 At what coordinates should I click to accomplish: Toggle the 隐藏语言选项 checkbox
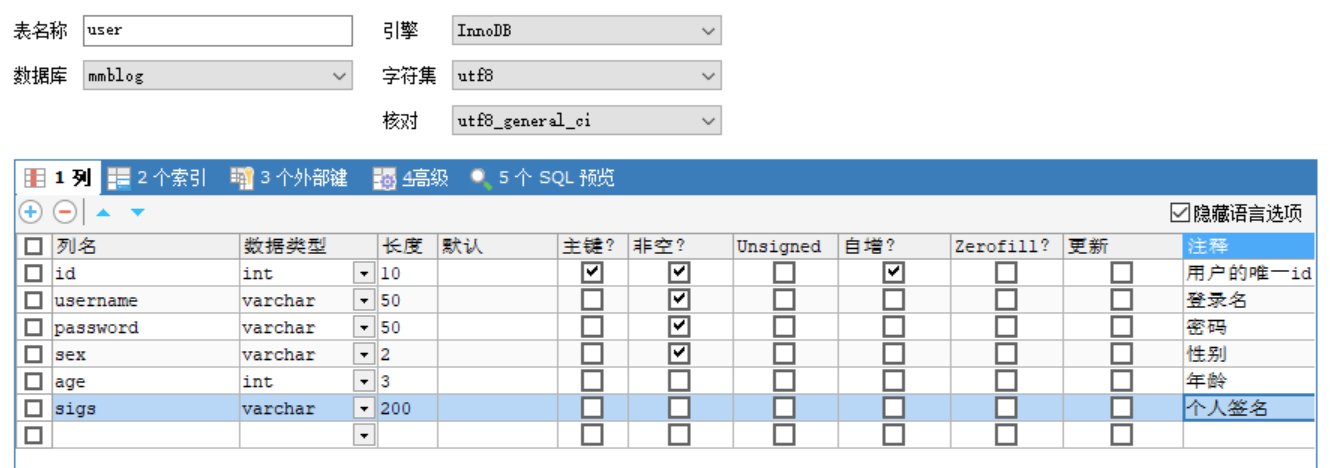coord(1179,213)
